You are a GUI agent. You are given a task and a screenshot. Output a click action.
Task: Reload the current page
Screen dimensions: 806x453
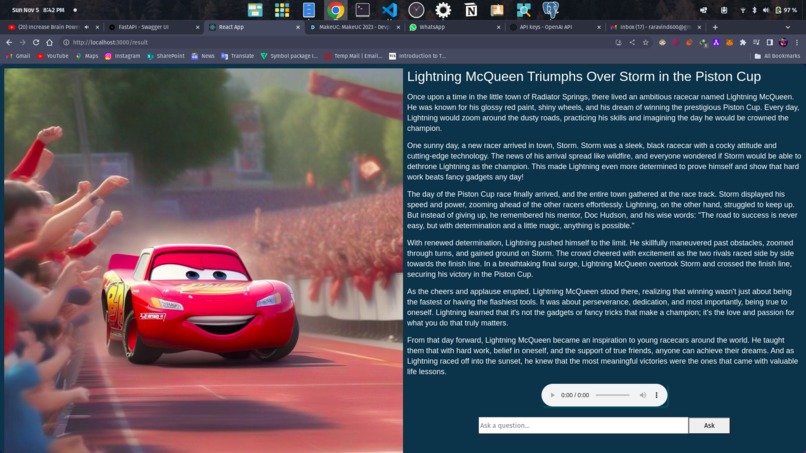pyautogui.click(x=36, y=42)
